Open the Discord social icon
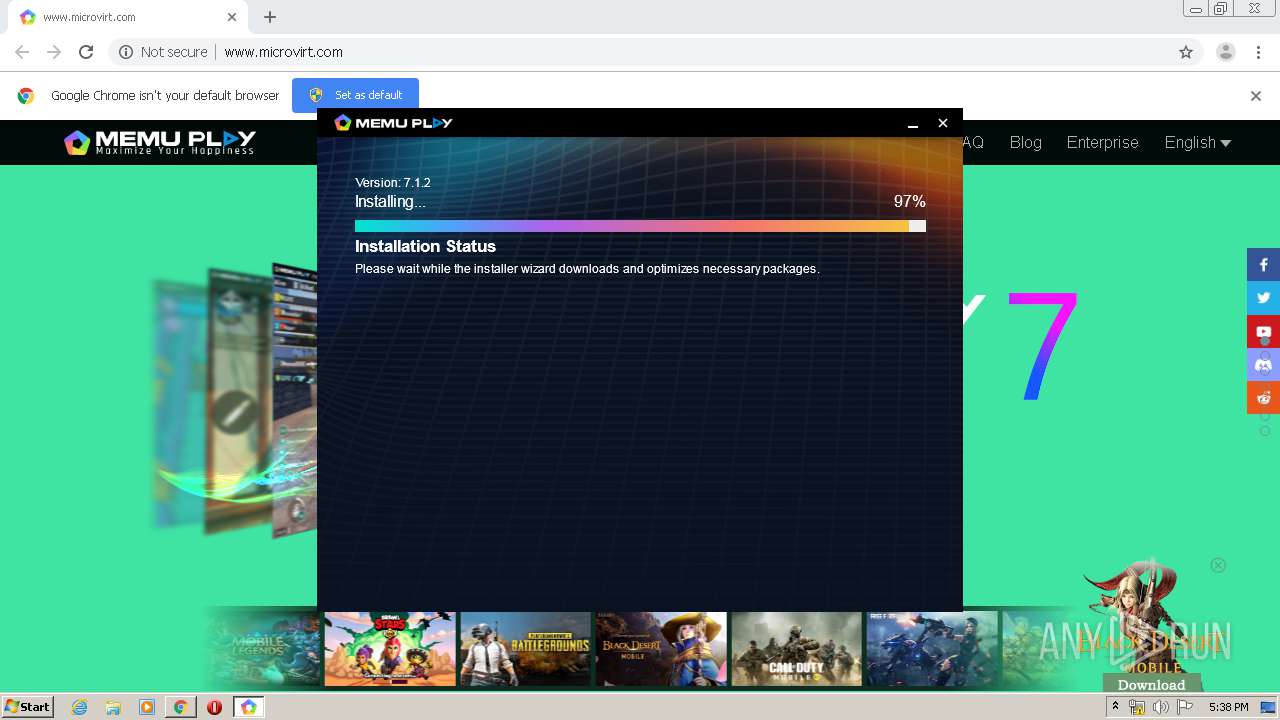The height and width of the screenshot is (720, 1280). tap(1263, 364)
